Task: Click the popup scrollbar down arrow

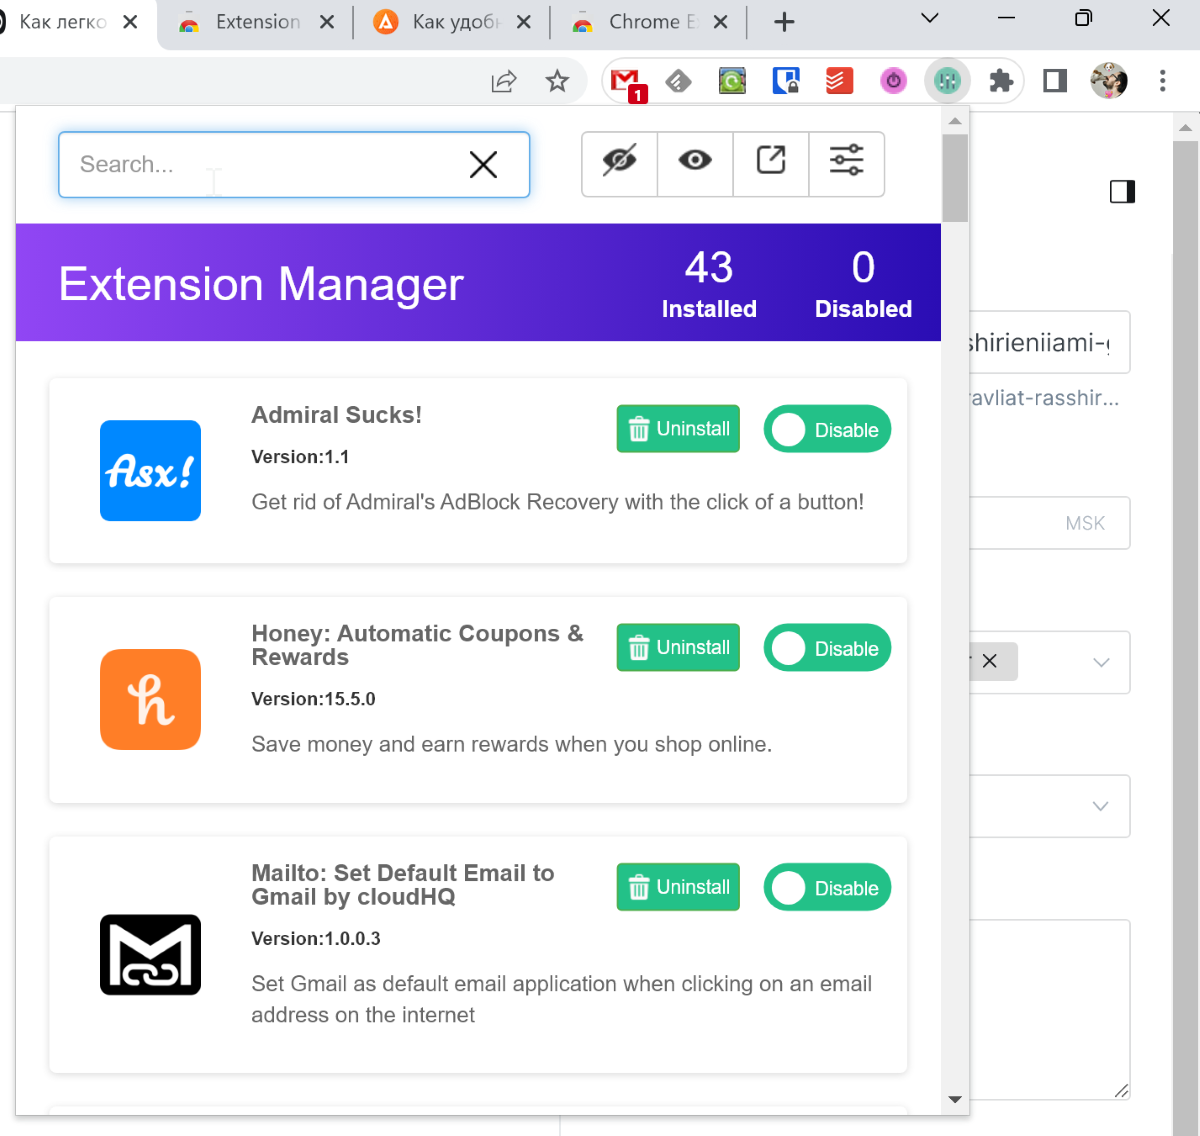Action: pyautogui.click(x=955, y=1100)
